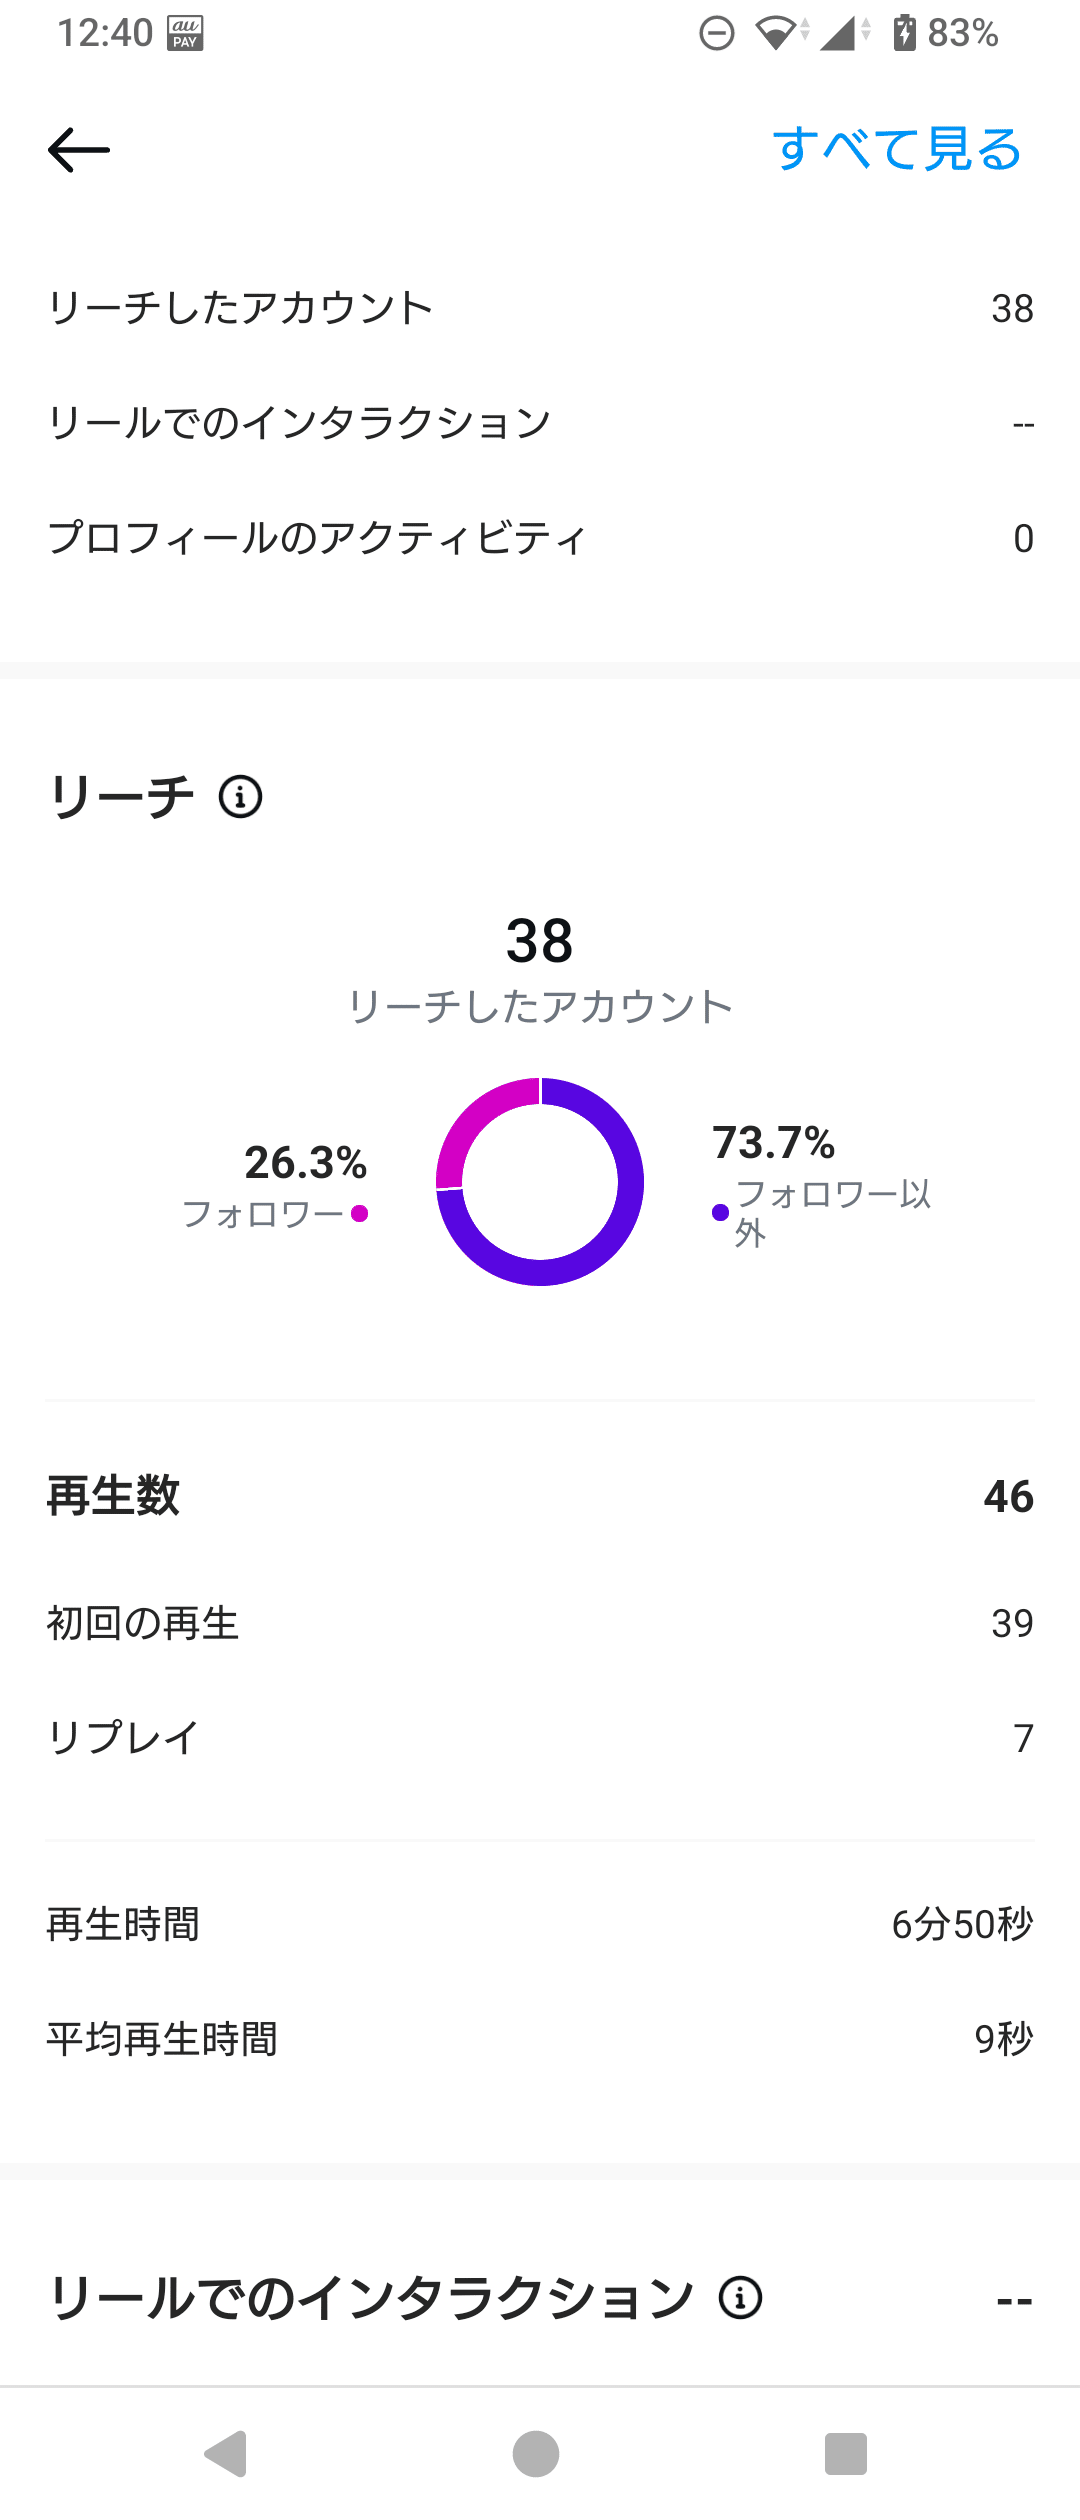1080x2520 pixels.
Task: Select the 初回の再生 row
Action: [x=540, y=1623]
